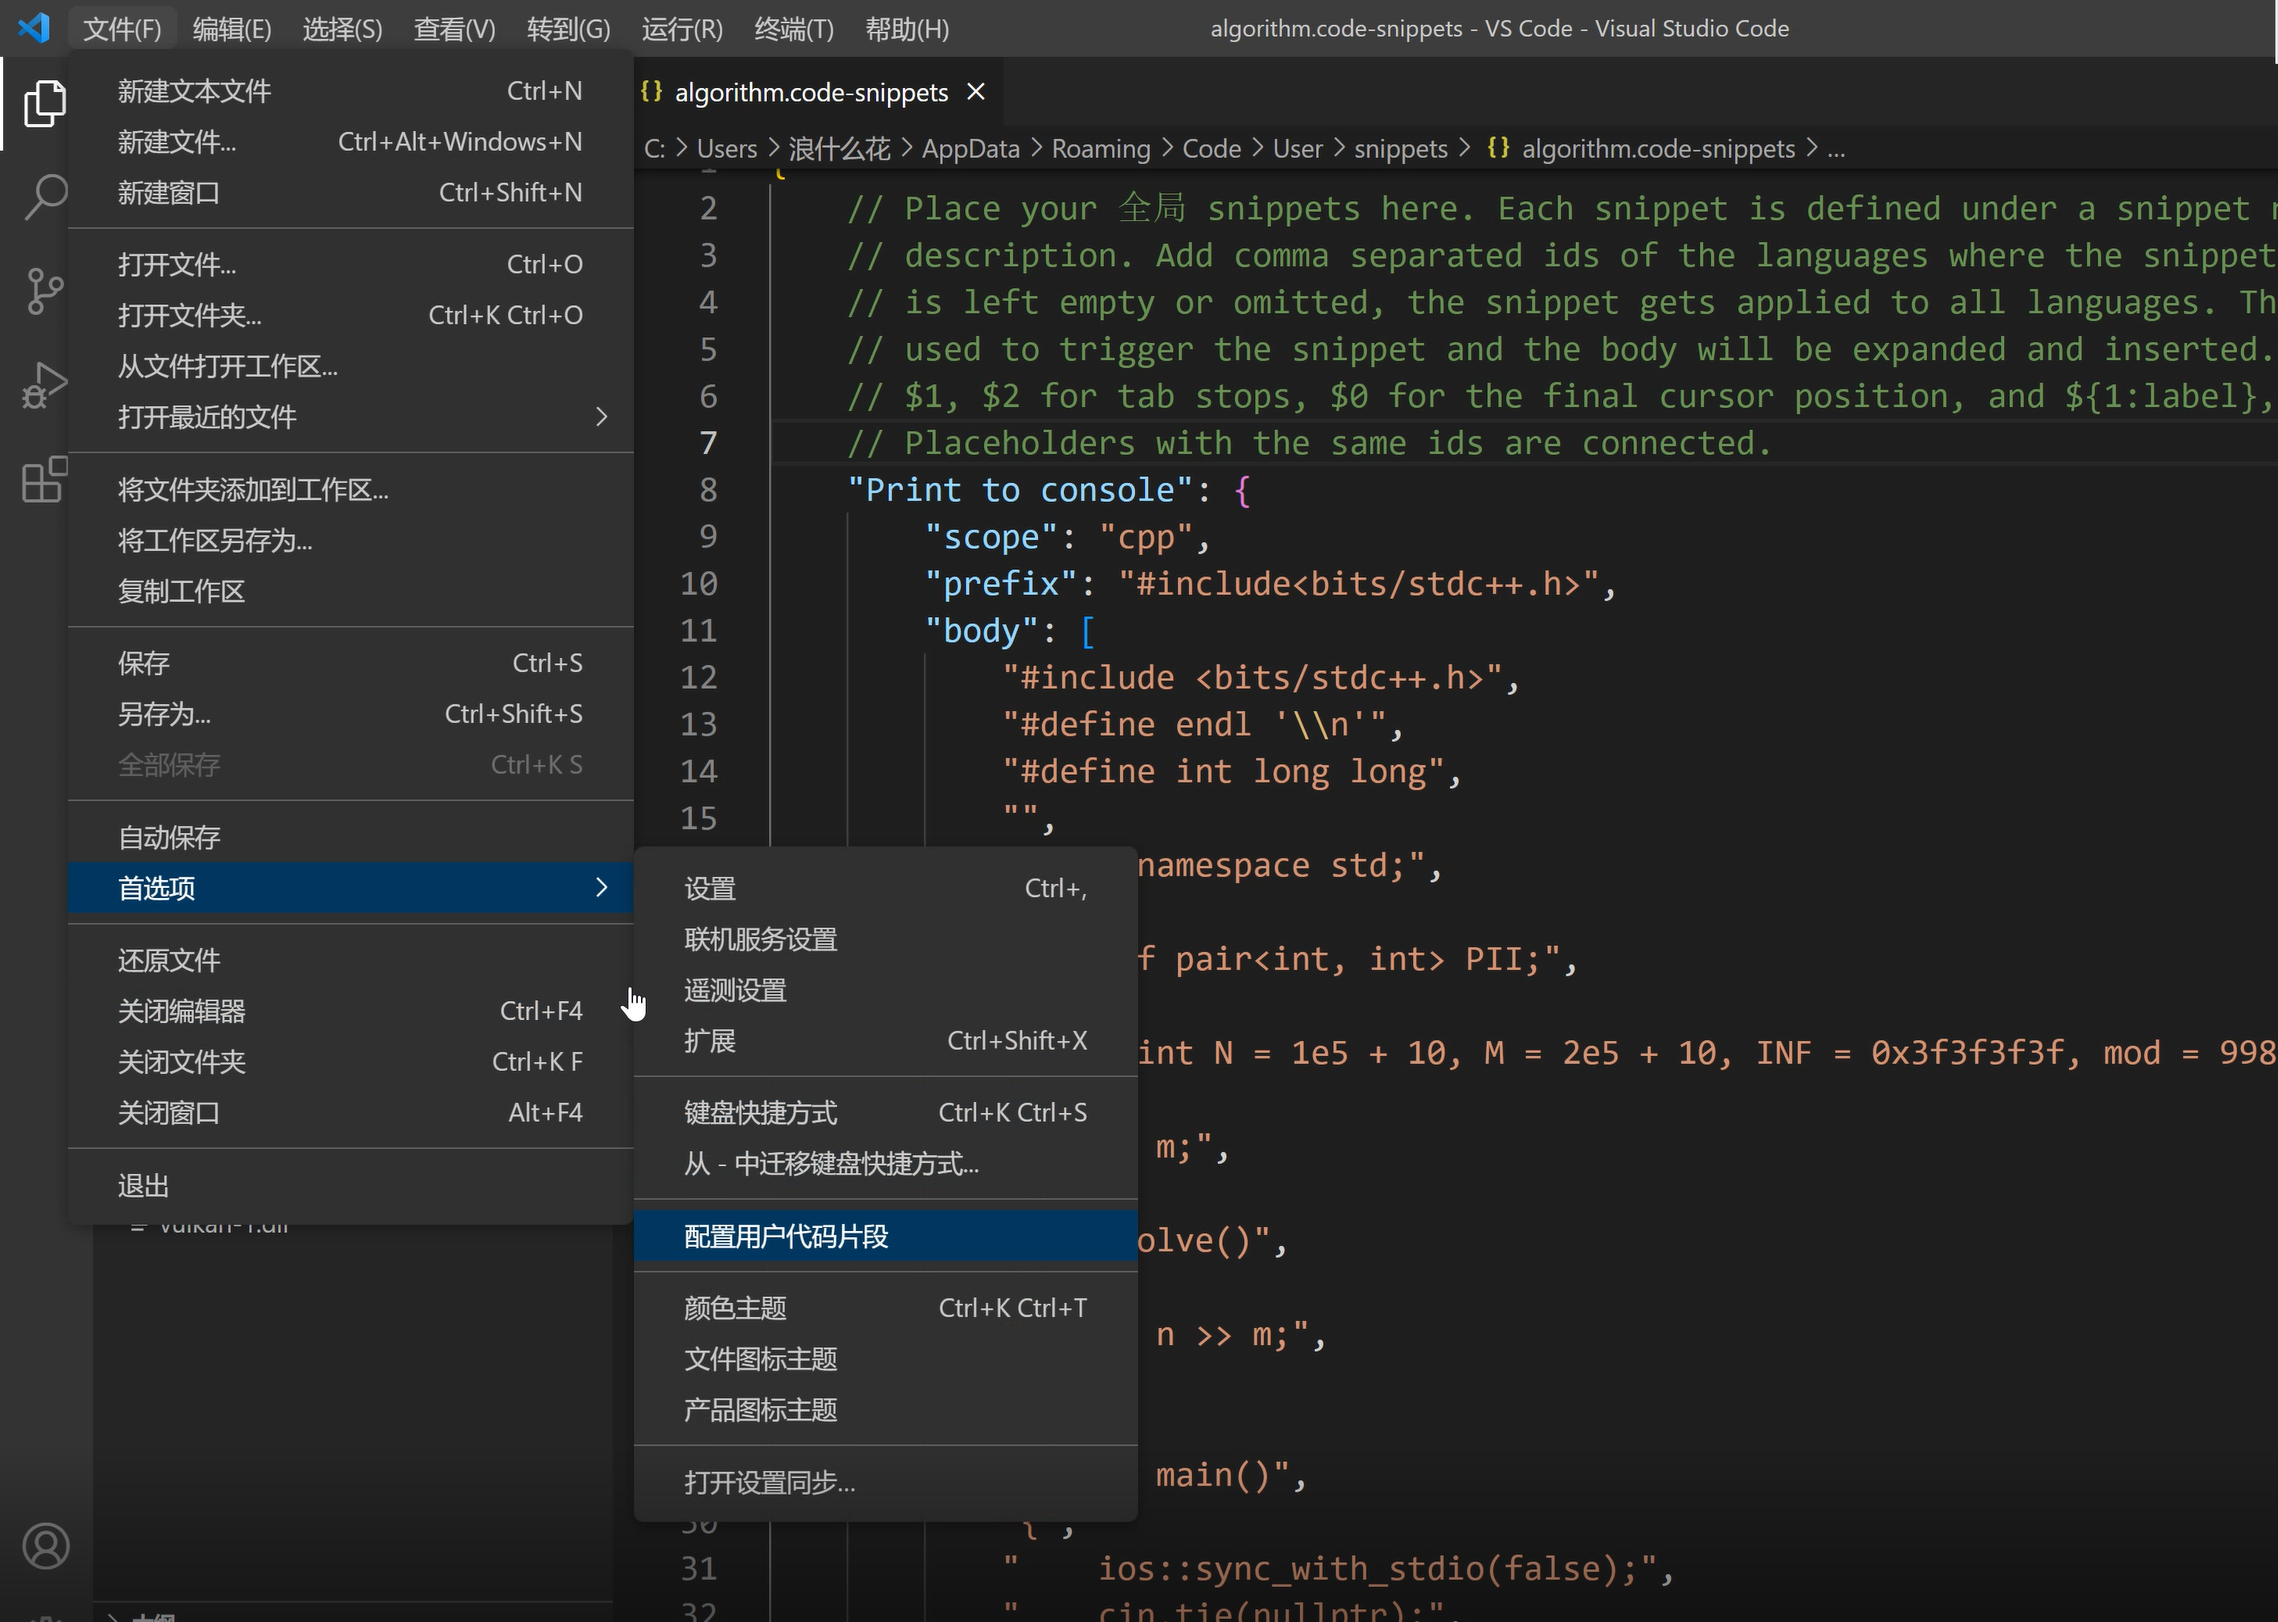Click the "scope": "cpp" line
The height and width of the screenshot is (1622, 2278).
(x=1067, y=537)
